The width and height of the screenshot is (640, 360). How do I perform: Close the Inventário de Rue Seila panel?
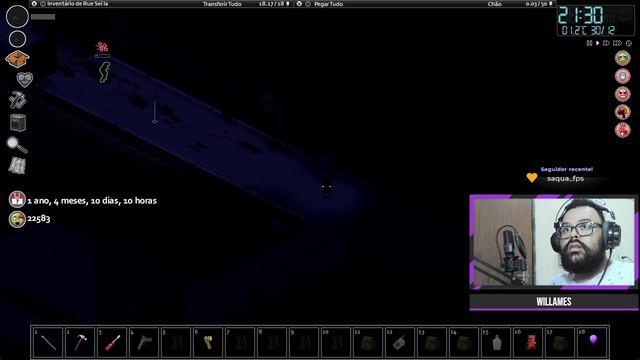[34, 4]
